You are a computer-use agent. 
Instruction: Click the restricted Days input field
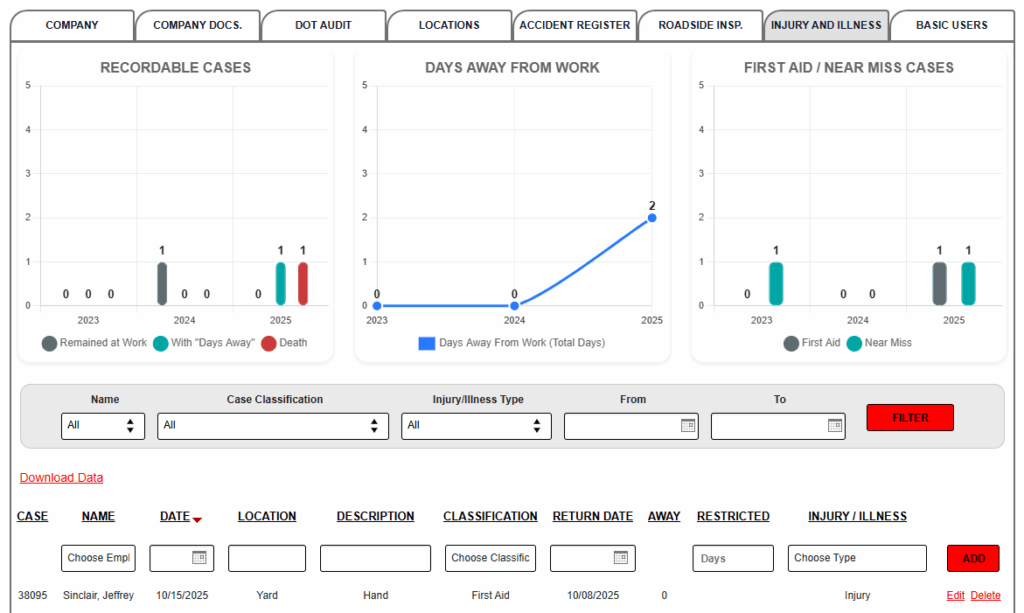(x=733, y=558)
